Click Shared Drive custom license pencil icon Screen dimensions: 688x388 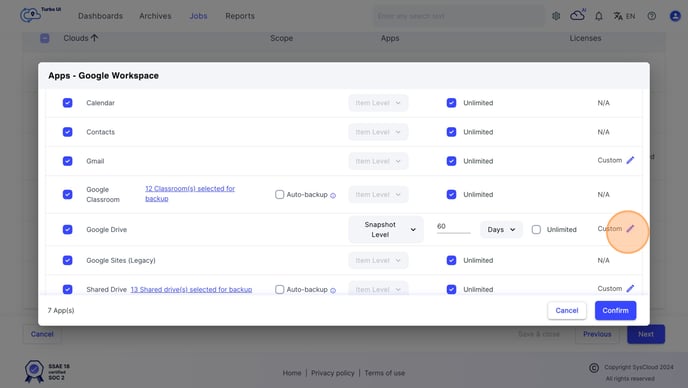pyautogui.click(x=630, y=288)
